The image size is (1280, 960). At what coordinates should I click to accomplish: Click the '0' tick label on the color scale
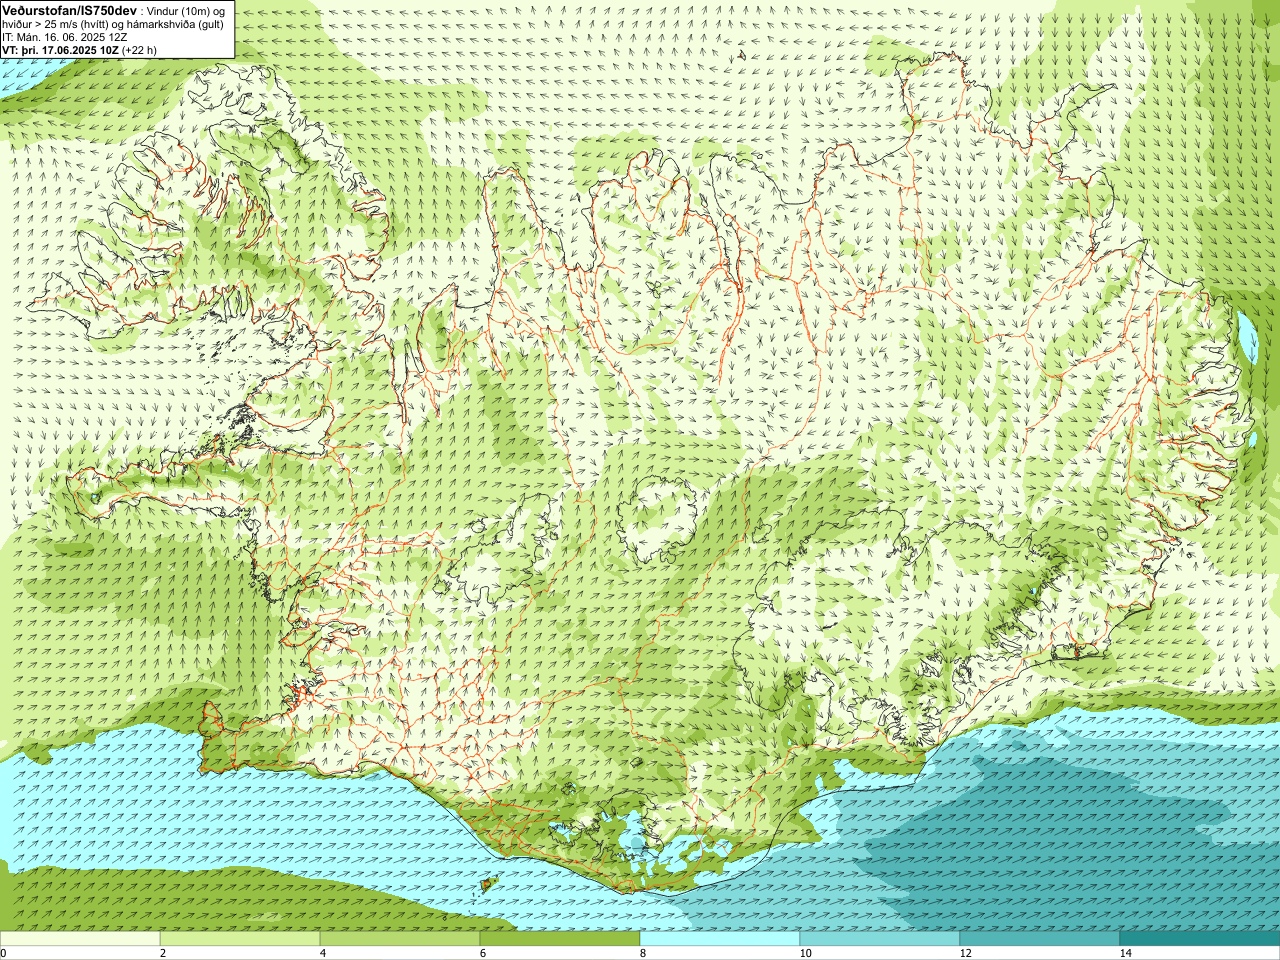pos(4,953)
